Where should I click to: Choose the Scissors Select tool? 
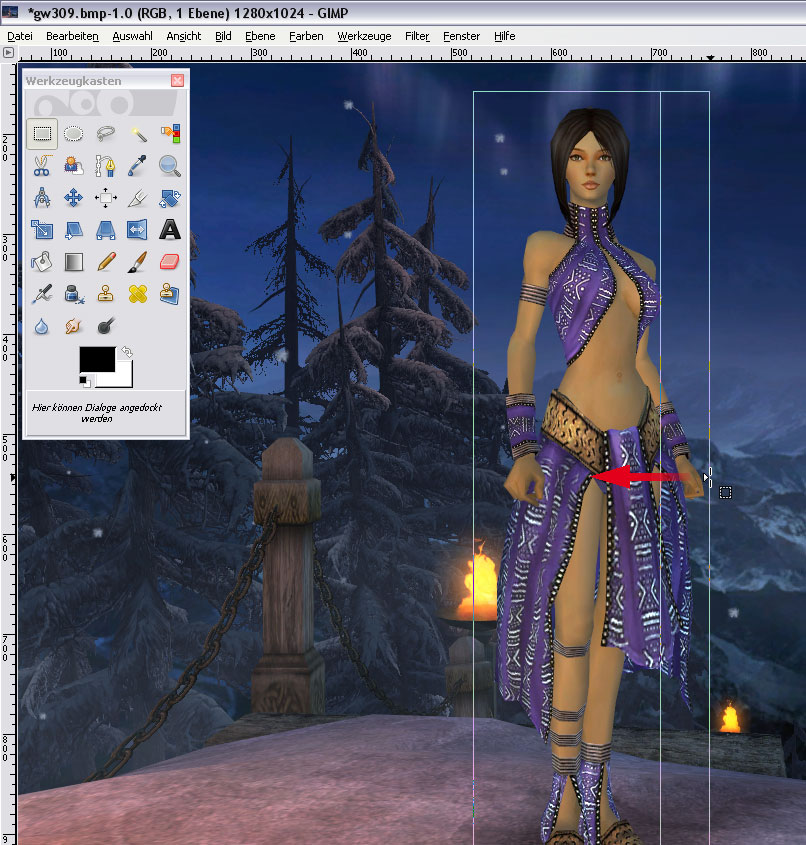tap(41, 165)
